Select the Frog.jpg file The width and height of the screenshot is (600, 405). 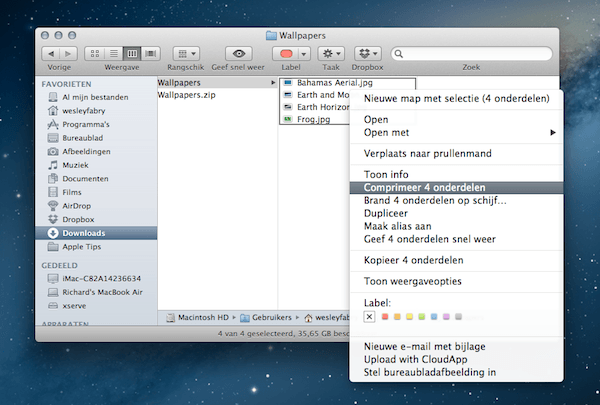click(314, 119)
